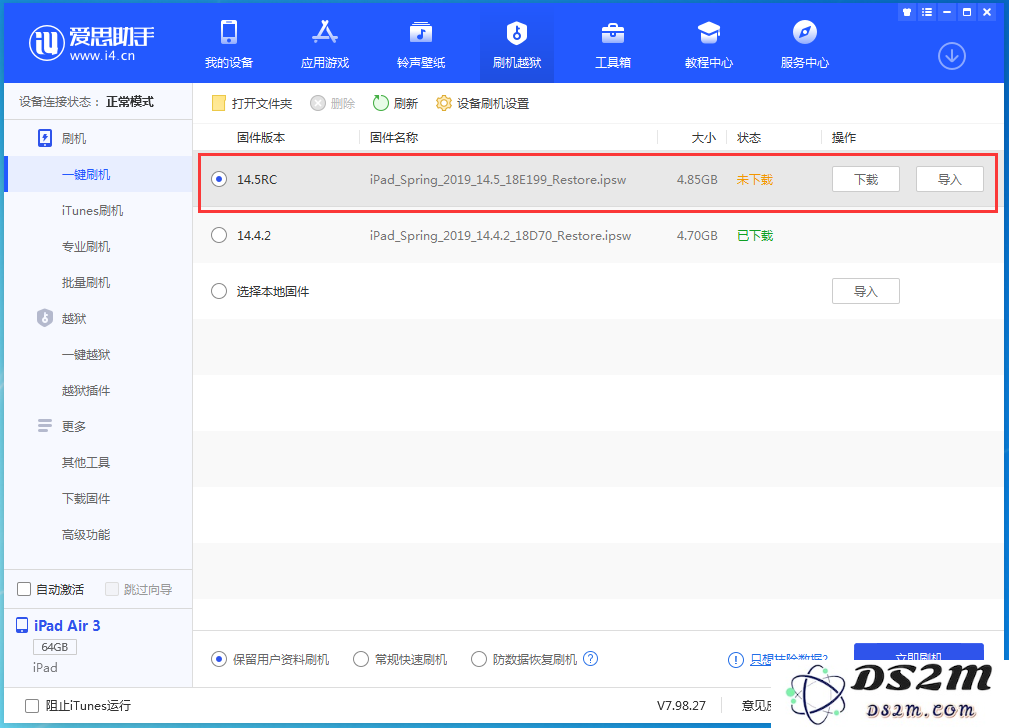Open the 铃声壁纸 section

pyautogui.click(x=421, y=44)
